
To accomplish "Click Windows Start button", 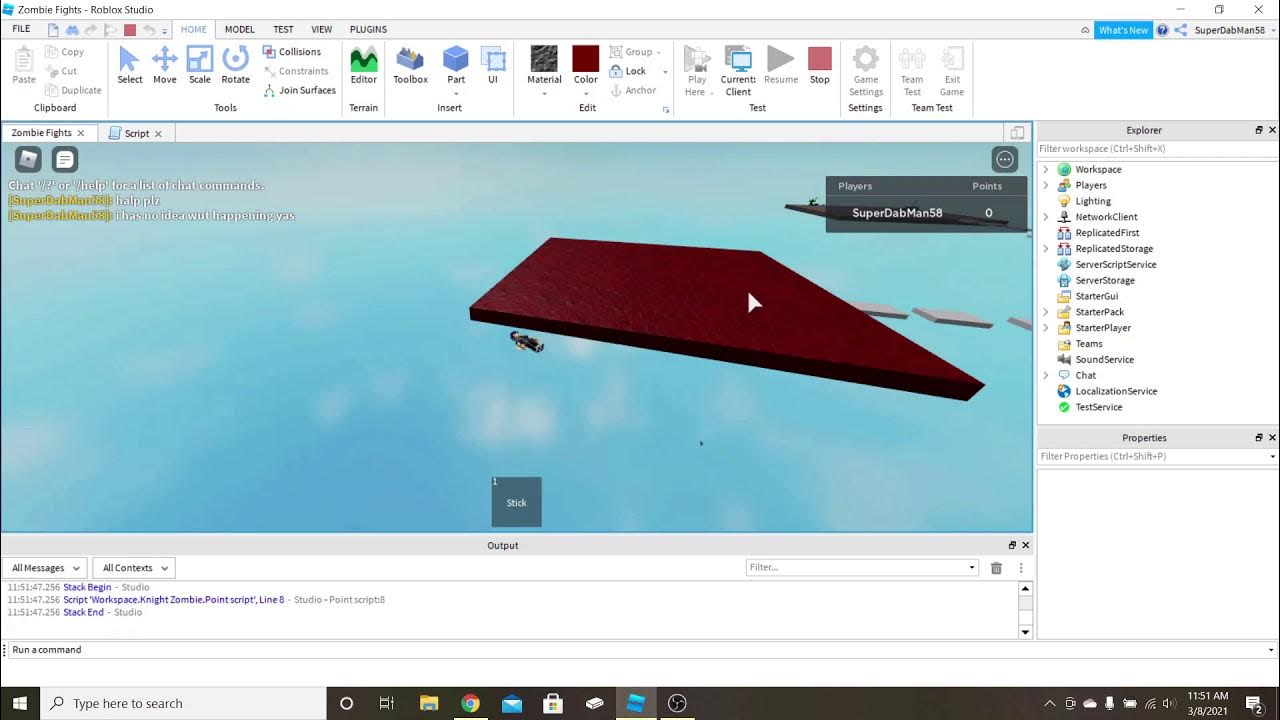I will click(x=19, y=703).
